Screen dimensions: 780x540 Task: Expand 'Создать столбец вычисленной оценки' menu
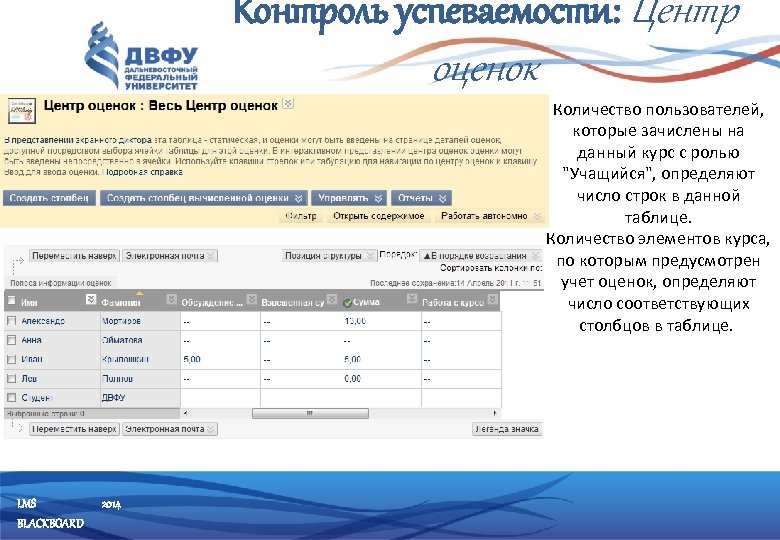[x=298, y=198]
